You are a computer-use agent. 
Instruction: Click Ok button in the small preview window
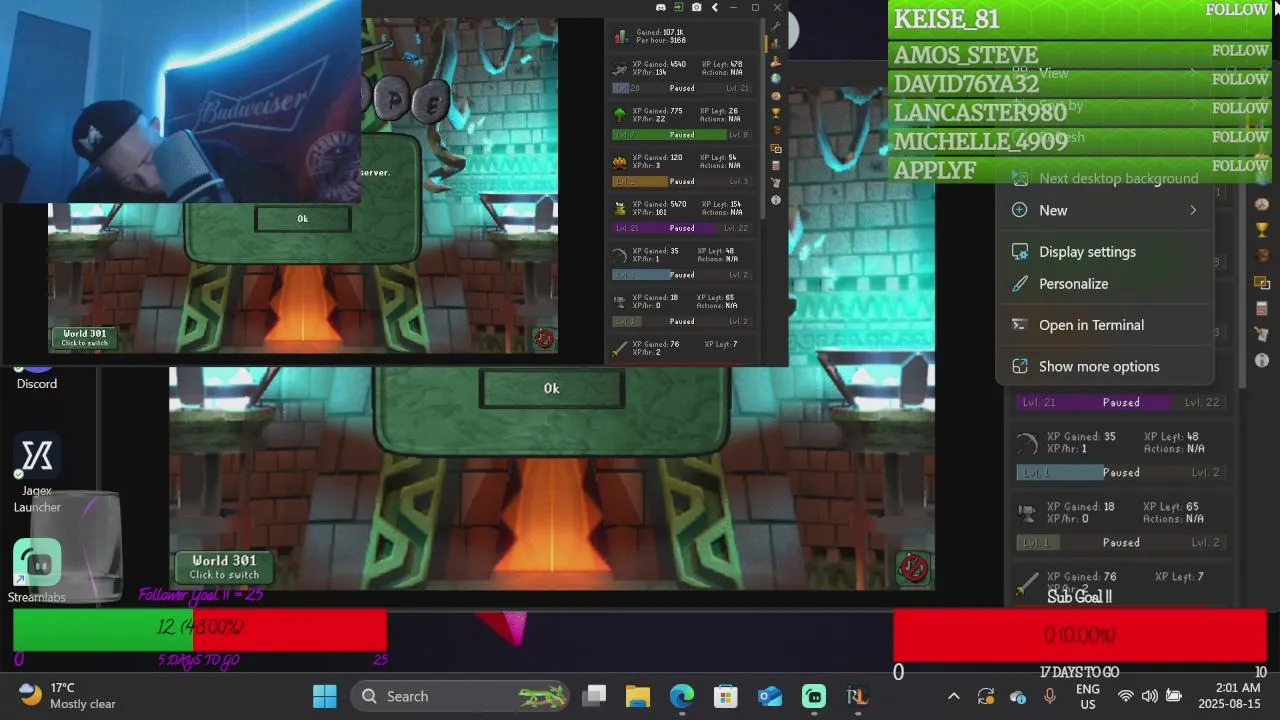point(303,218)
